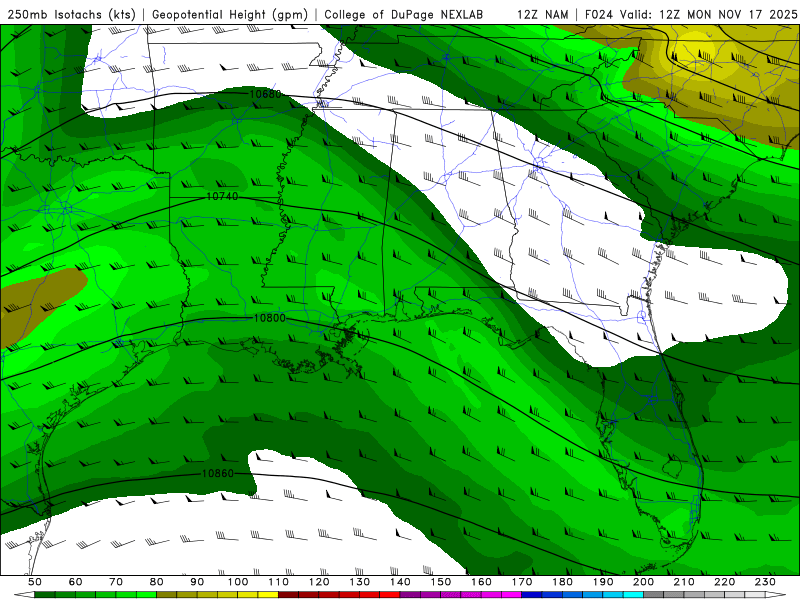Image resolution: width=800 pixels, height=600 pixels.
Task: Click the right arrow cap of the colorbar
Action: click(776, 595)
